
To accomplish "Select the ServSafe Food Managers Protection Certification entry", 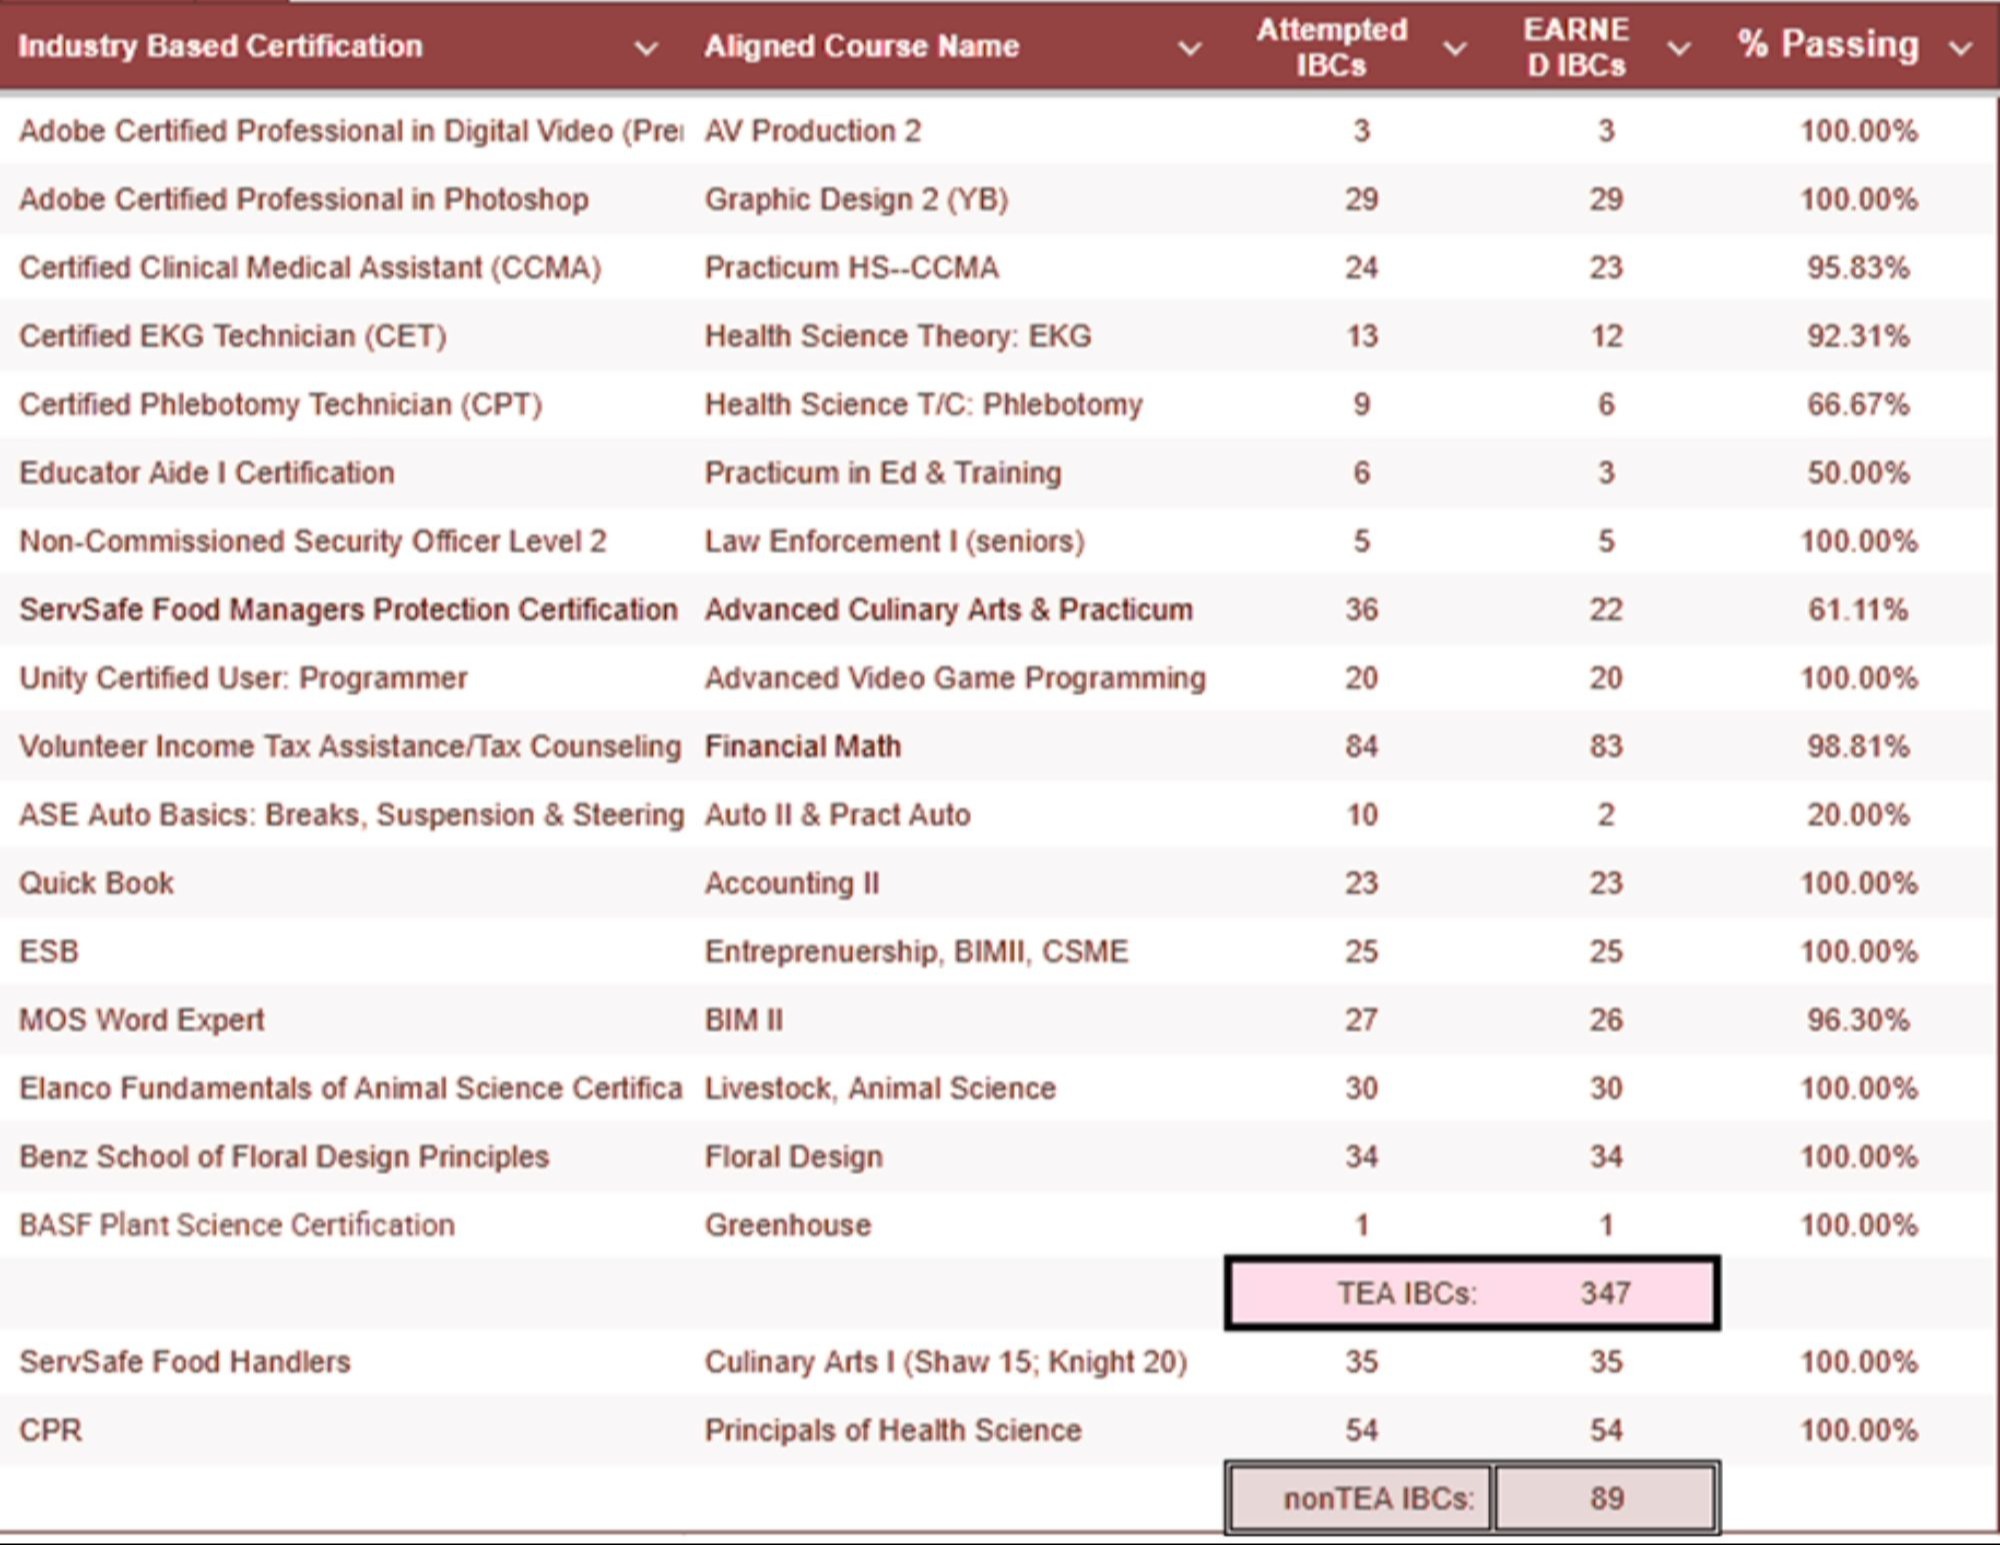I will tap(347, 609).
